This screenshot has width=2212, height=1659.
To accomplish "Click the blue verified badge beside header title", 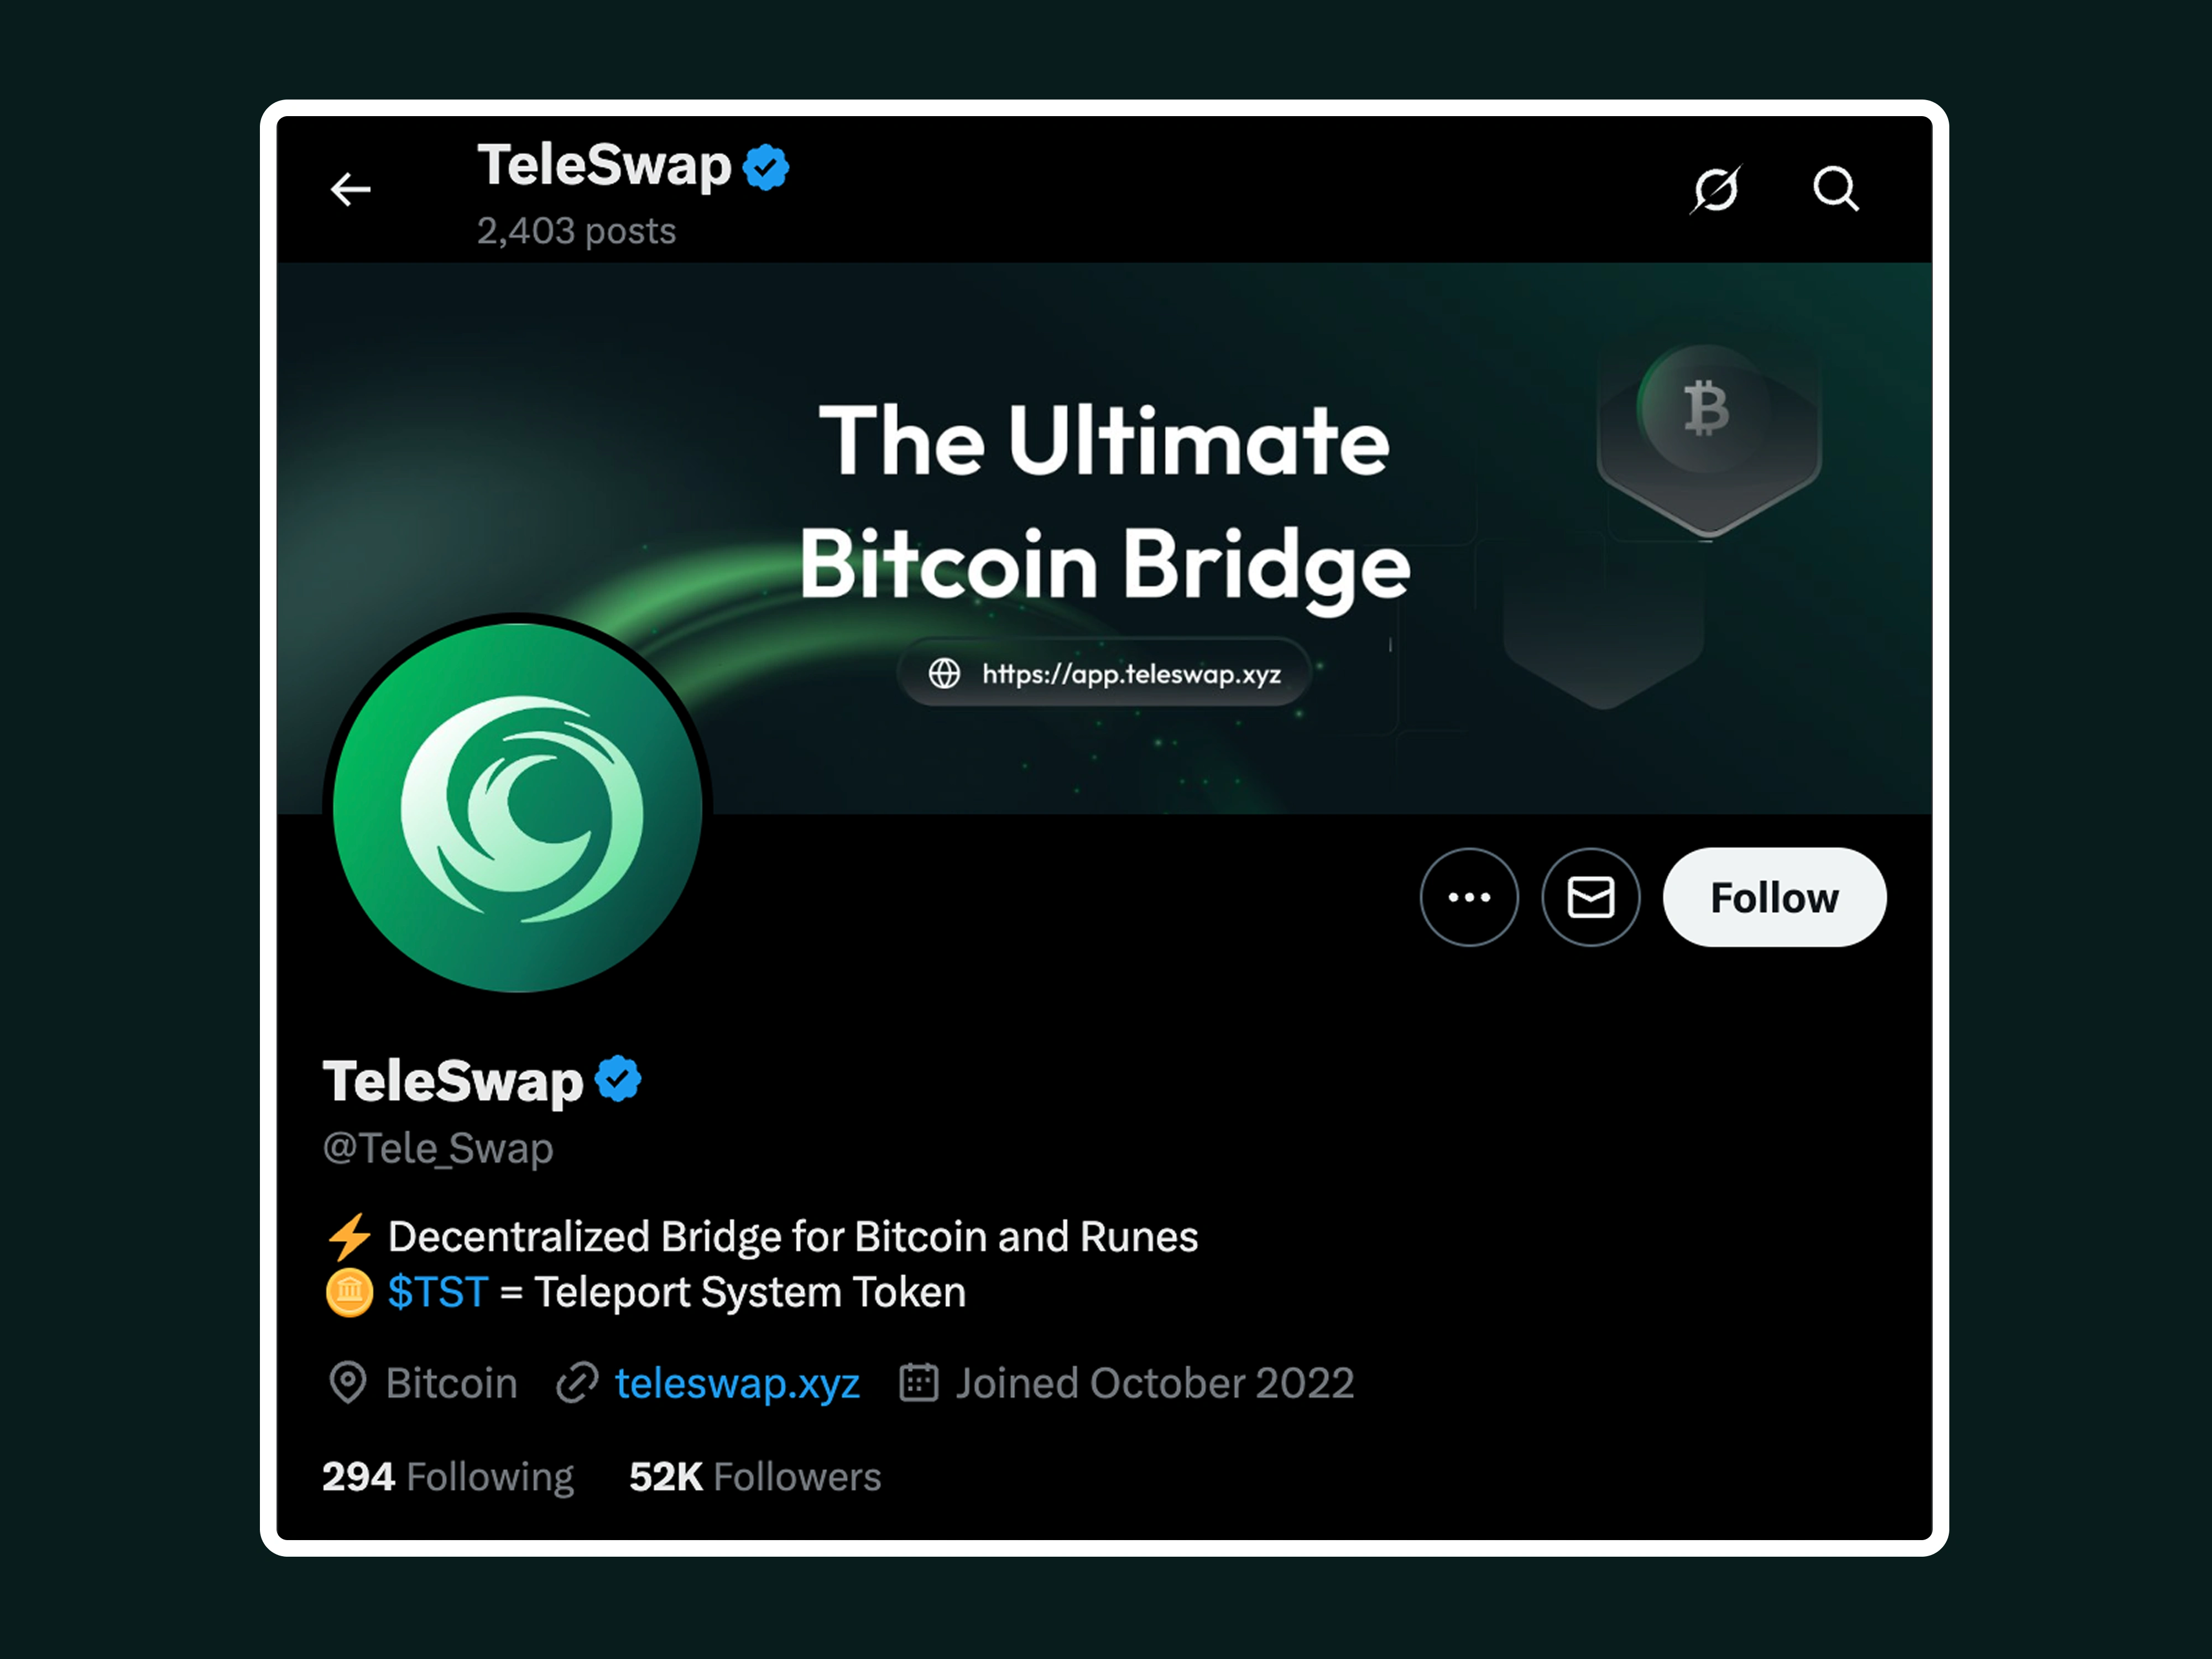I will 767,167.
